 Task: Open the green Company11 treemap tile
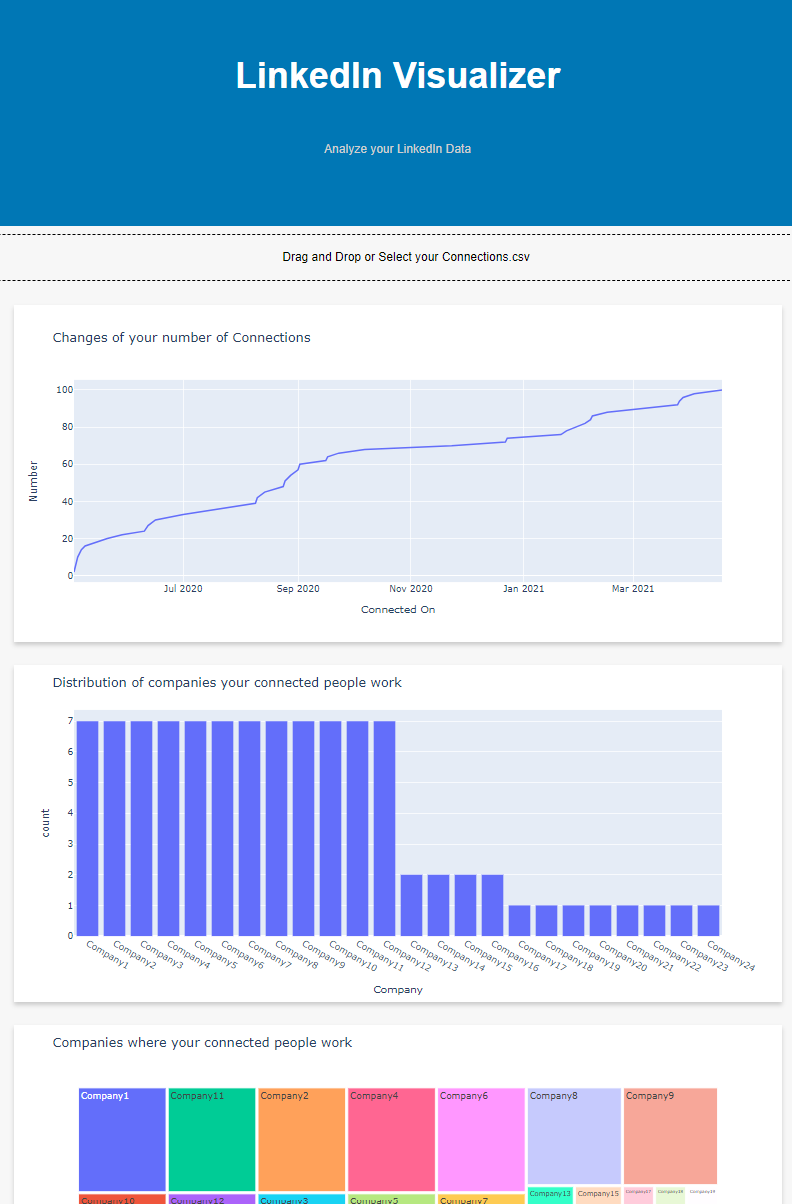[212, 1140]
